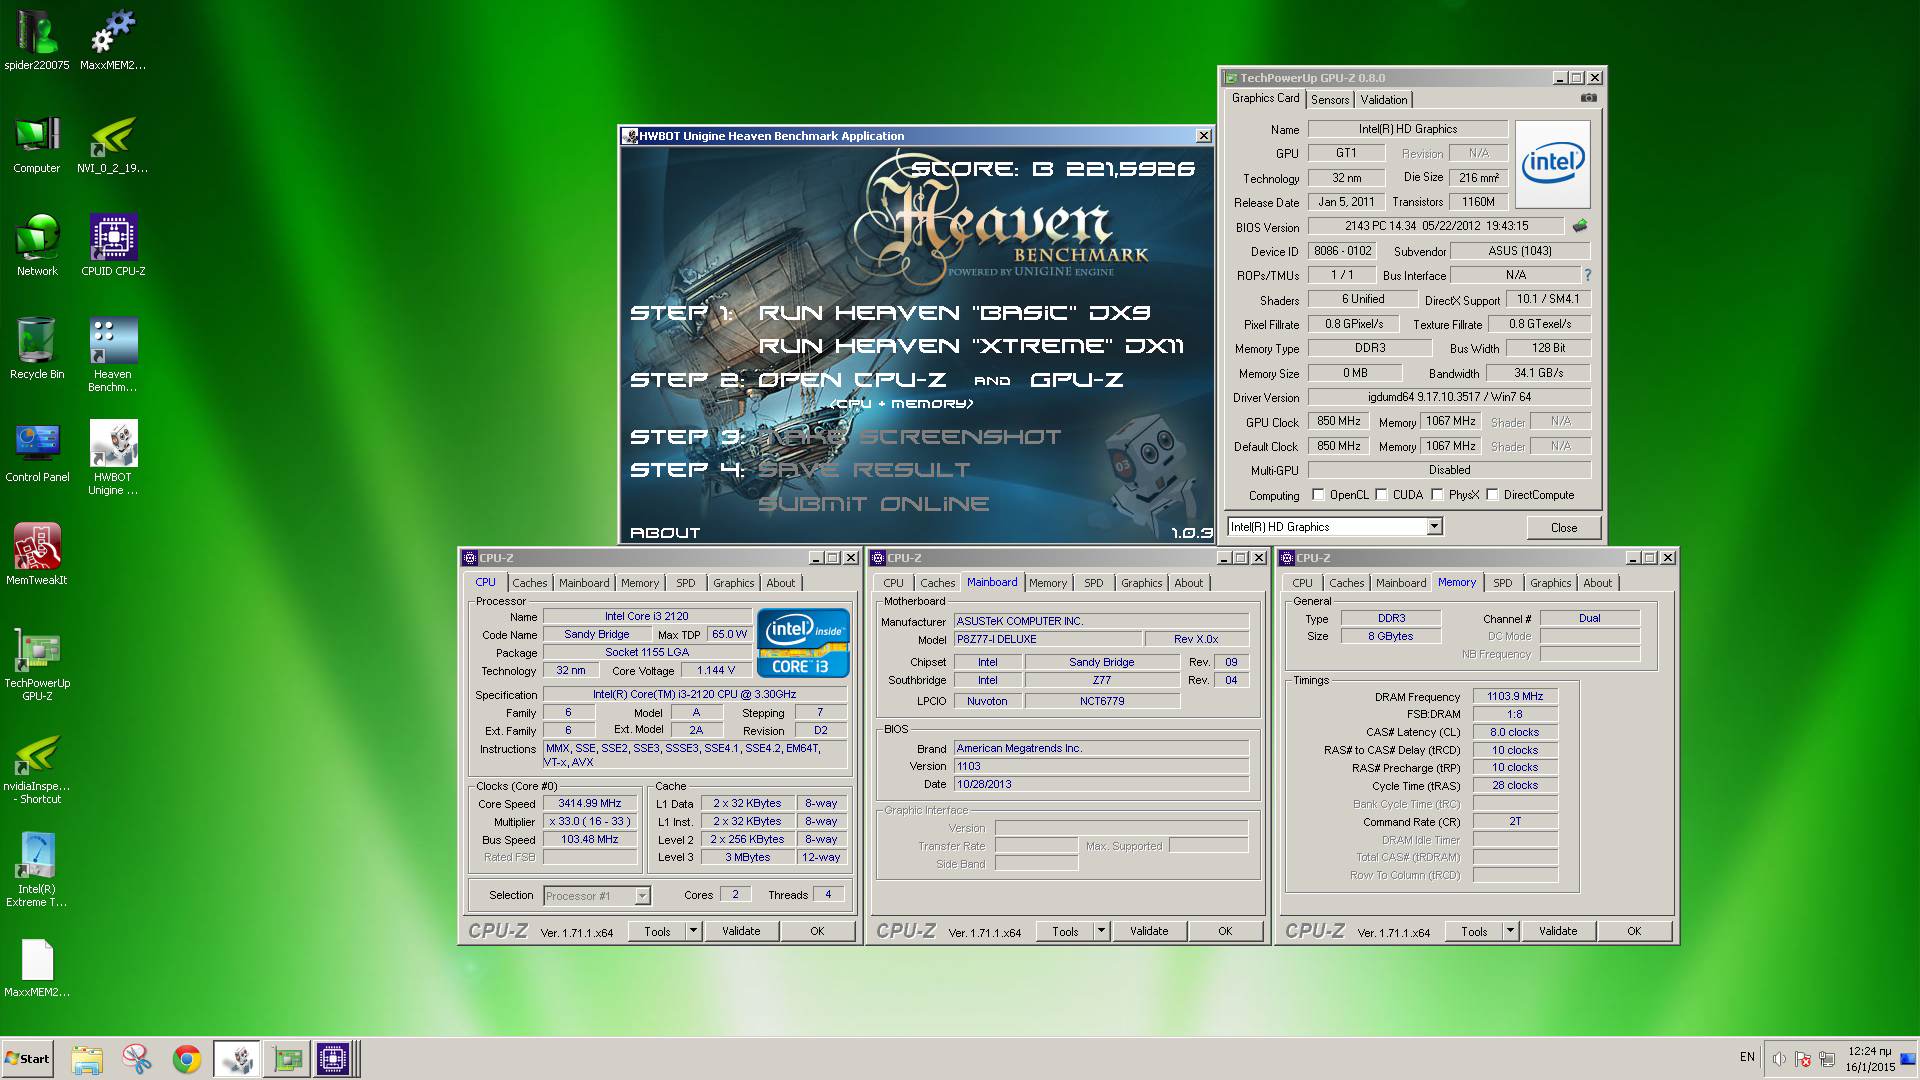The height and width of the screenshot is (1080, 1920).
Task: Open About tab in leftmost CPU-Z window
Action: click(781, 583)
